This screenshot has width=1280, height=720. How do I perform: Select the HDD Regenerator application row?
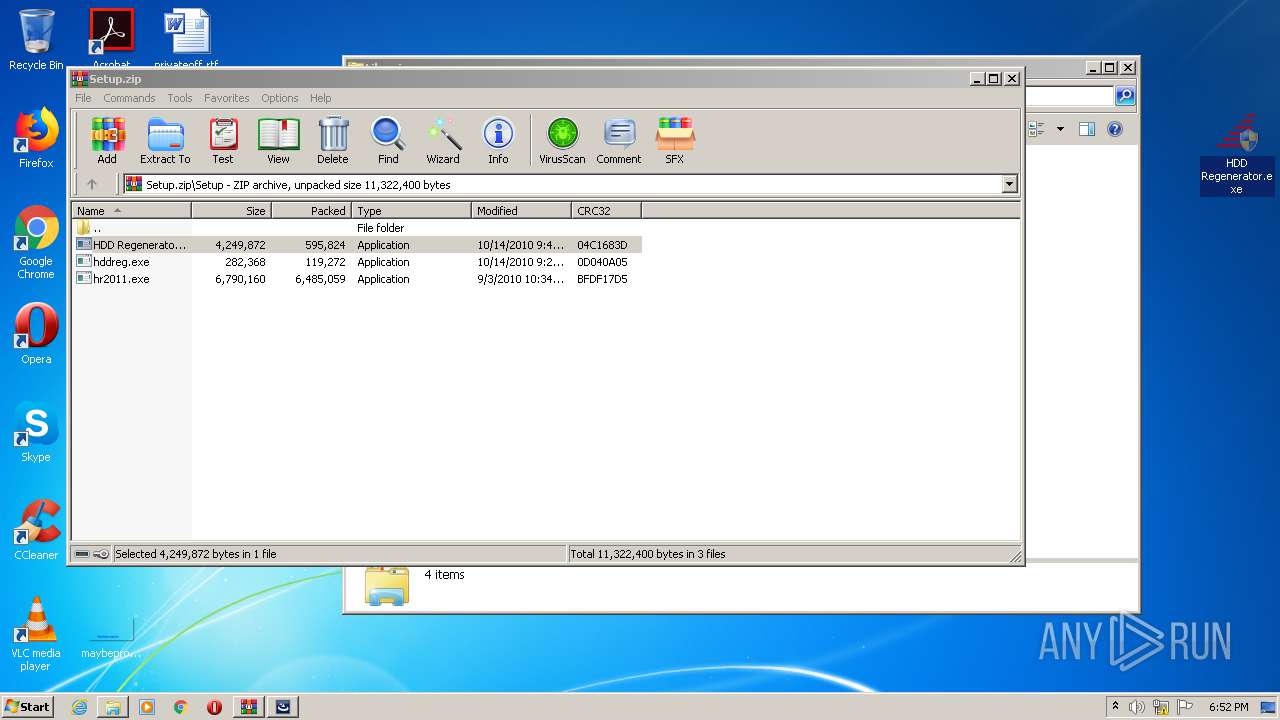click(x=357, y=245)
